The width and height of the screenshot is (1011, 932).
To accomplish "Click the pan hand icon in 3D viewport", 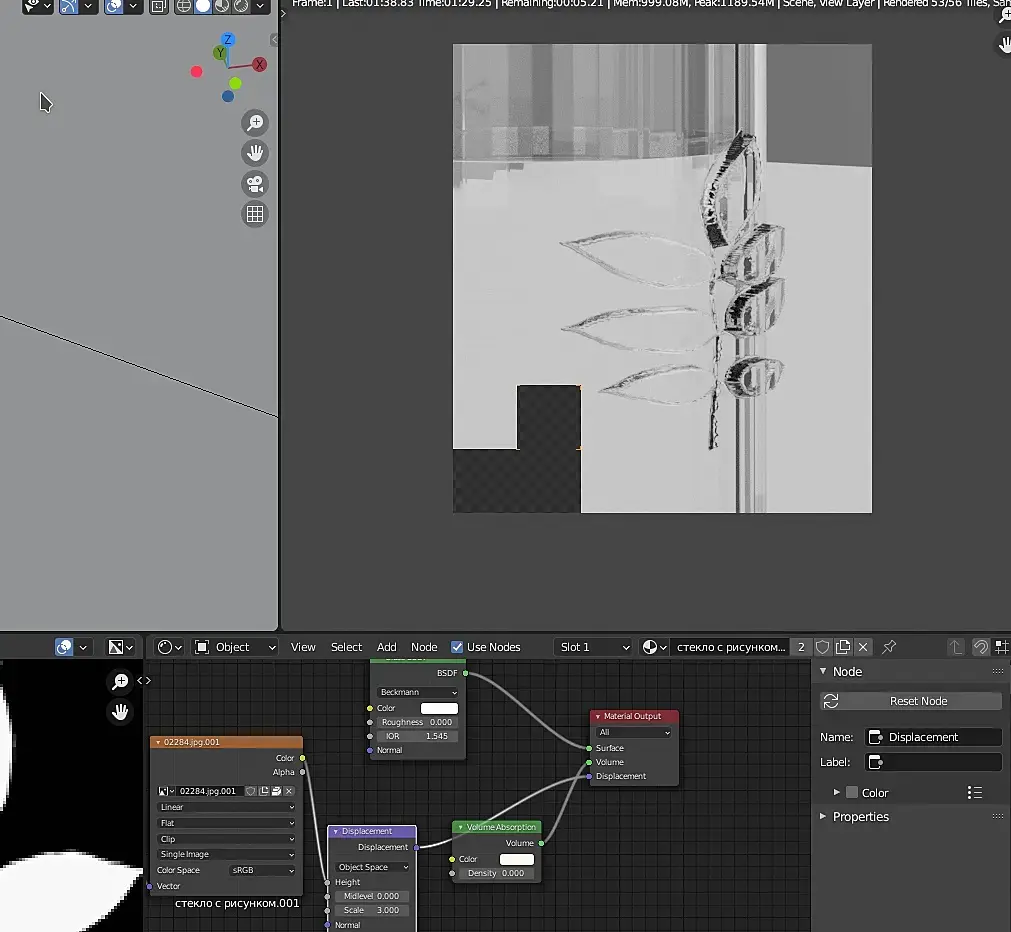I will pos(255,153).
